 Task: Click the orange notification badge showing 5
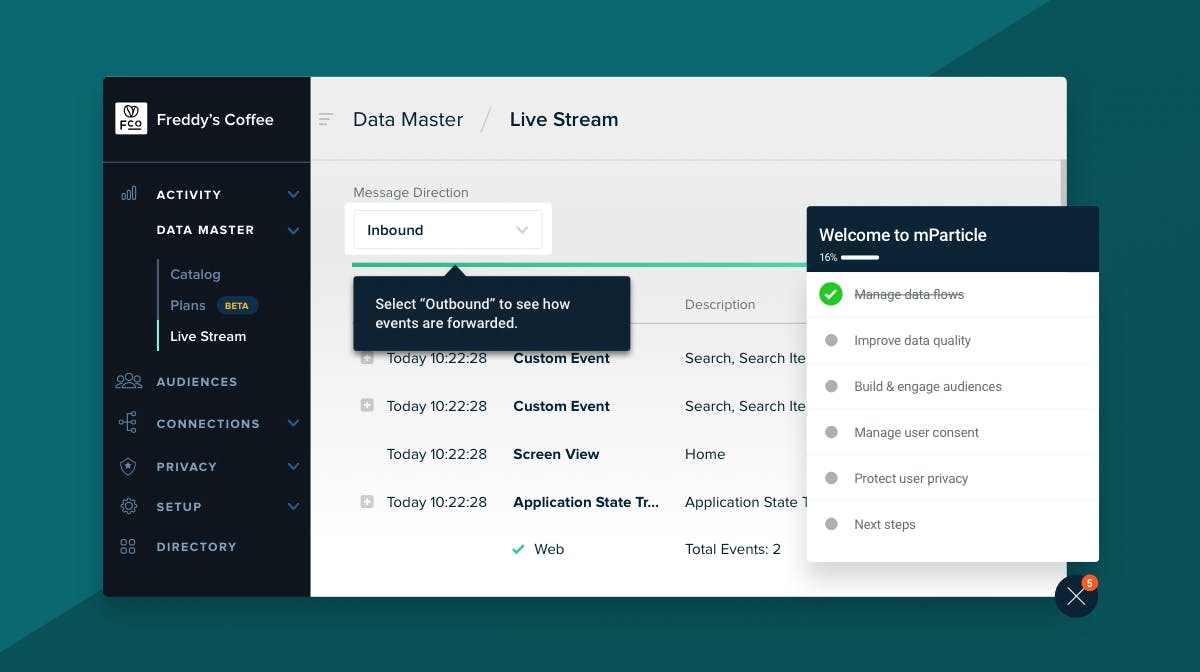click(1089, 582)
